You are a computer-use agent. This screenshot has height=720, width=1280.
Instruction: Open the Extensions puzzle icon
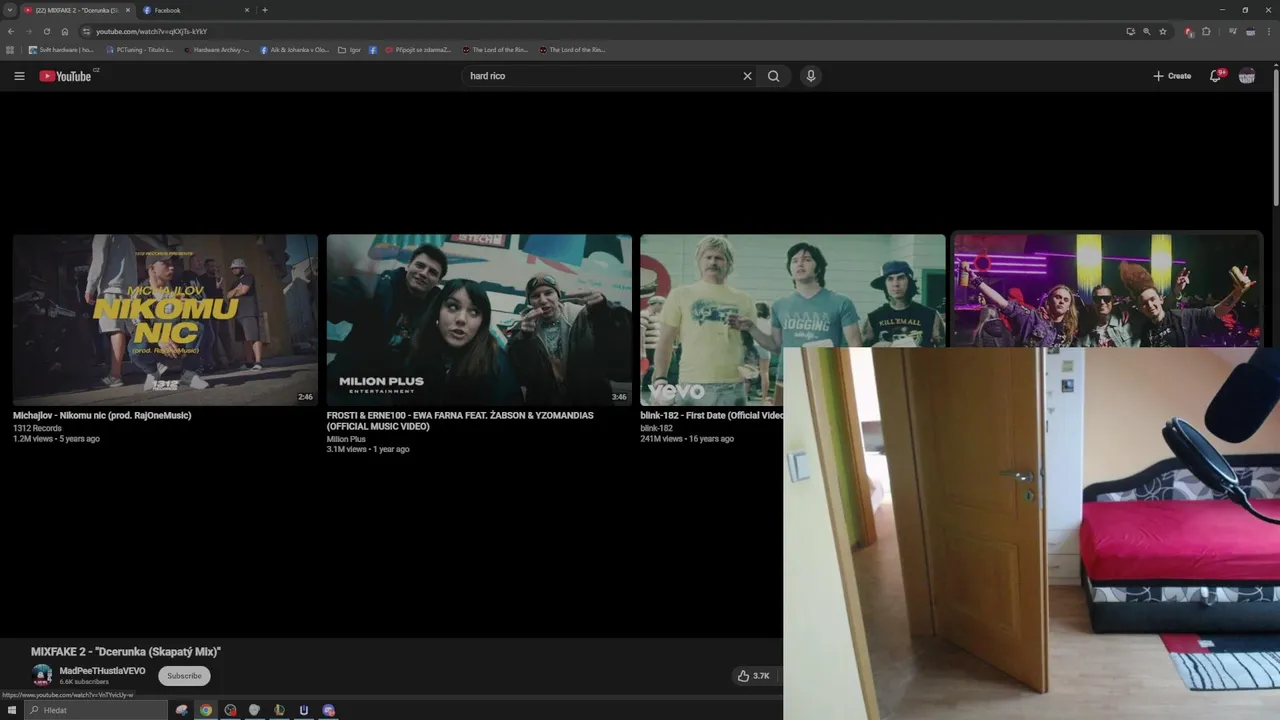(1206, 31)
